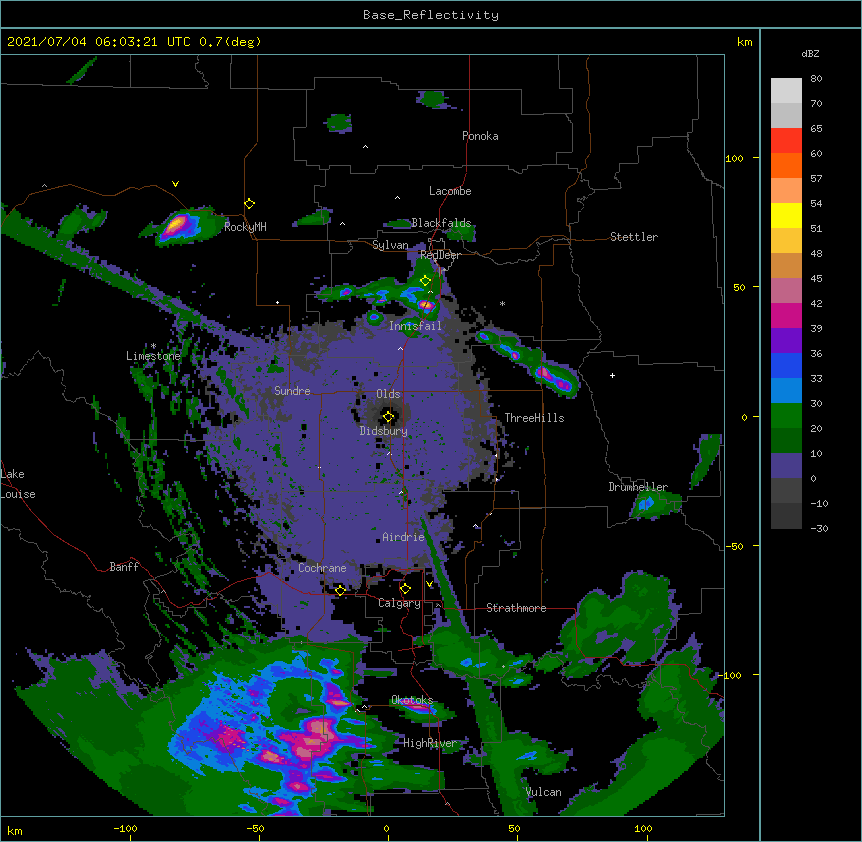Click the RockyMH label

pos(245,227)
